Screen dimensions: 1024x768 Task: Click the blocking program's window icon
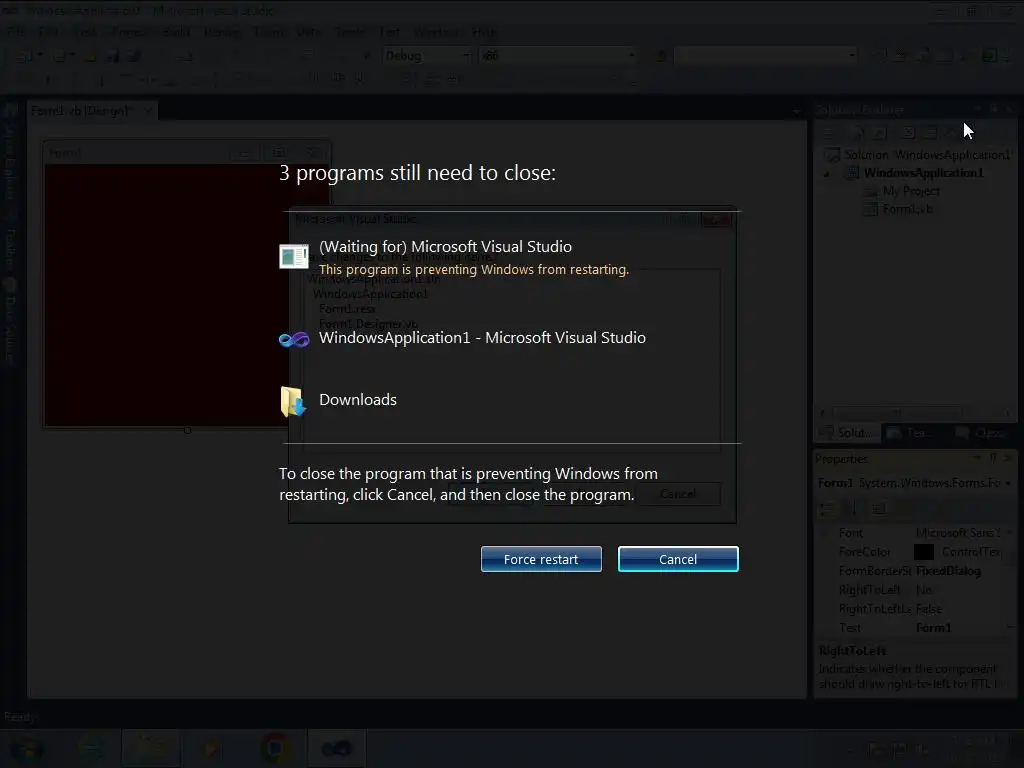294,257
